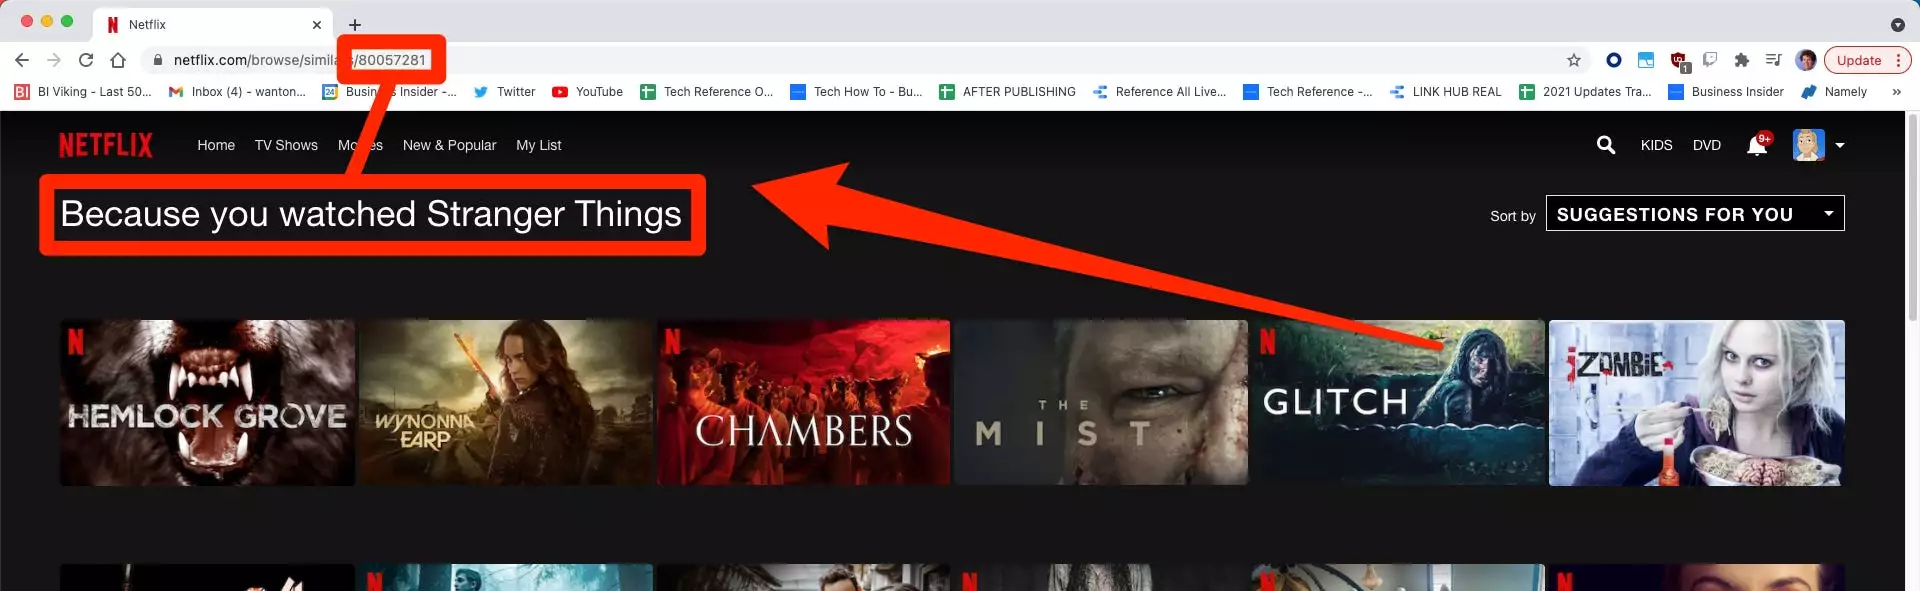Click the blue window extension icon

[x=1645, y=60]
